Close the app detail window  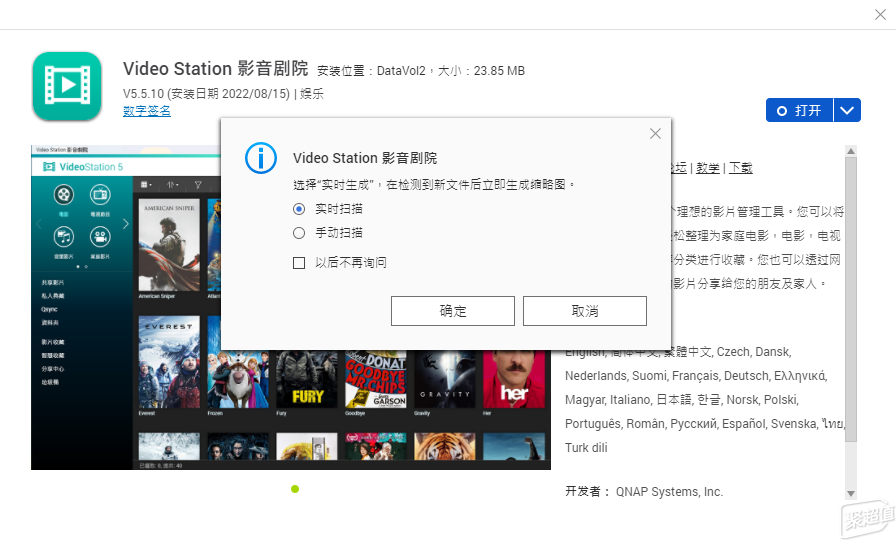(x=880, y=15)
